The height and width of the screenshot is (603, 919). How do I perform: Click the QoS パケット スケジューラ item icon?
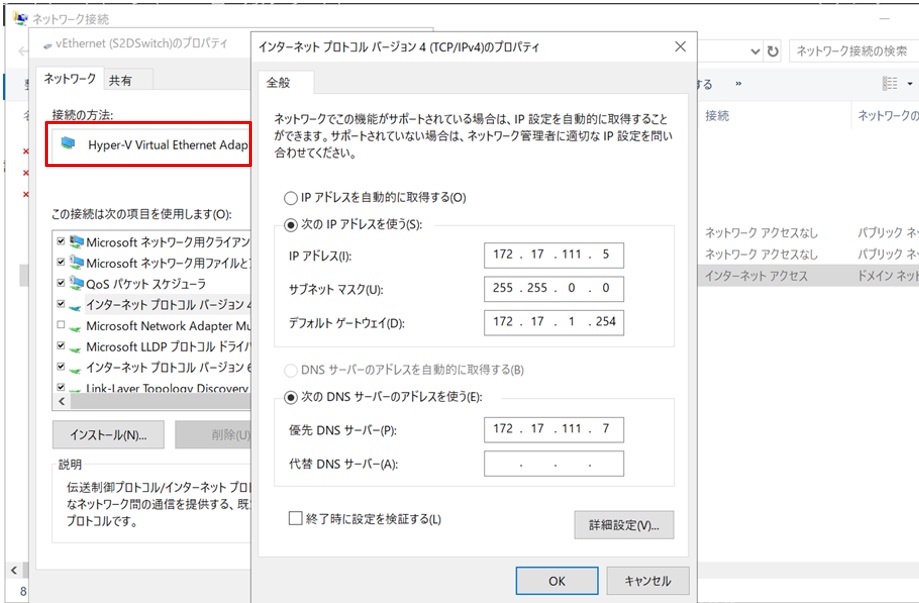(76, 284)
